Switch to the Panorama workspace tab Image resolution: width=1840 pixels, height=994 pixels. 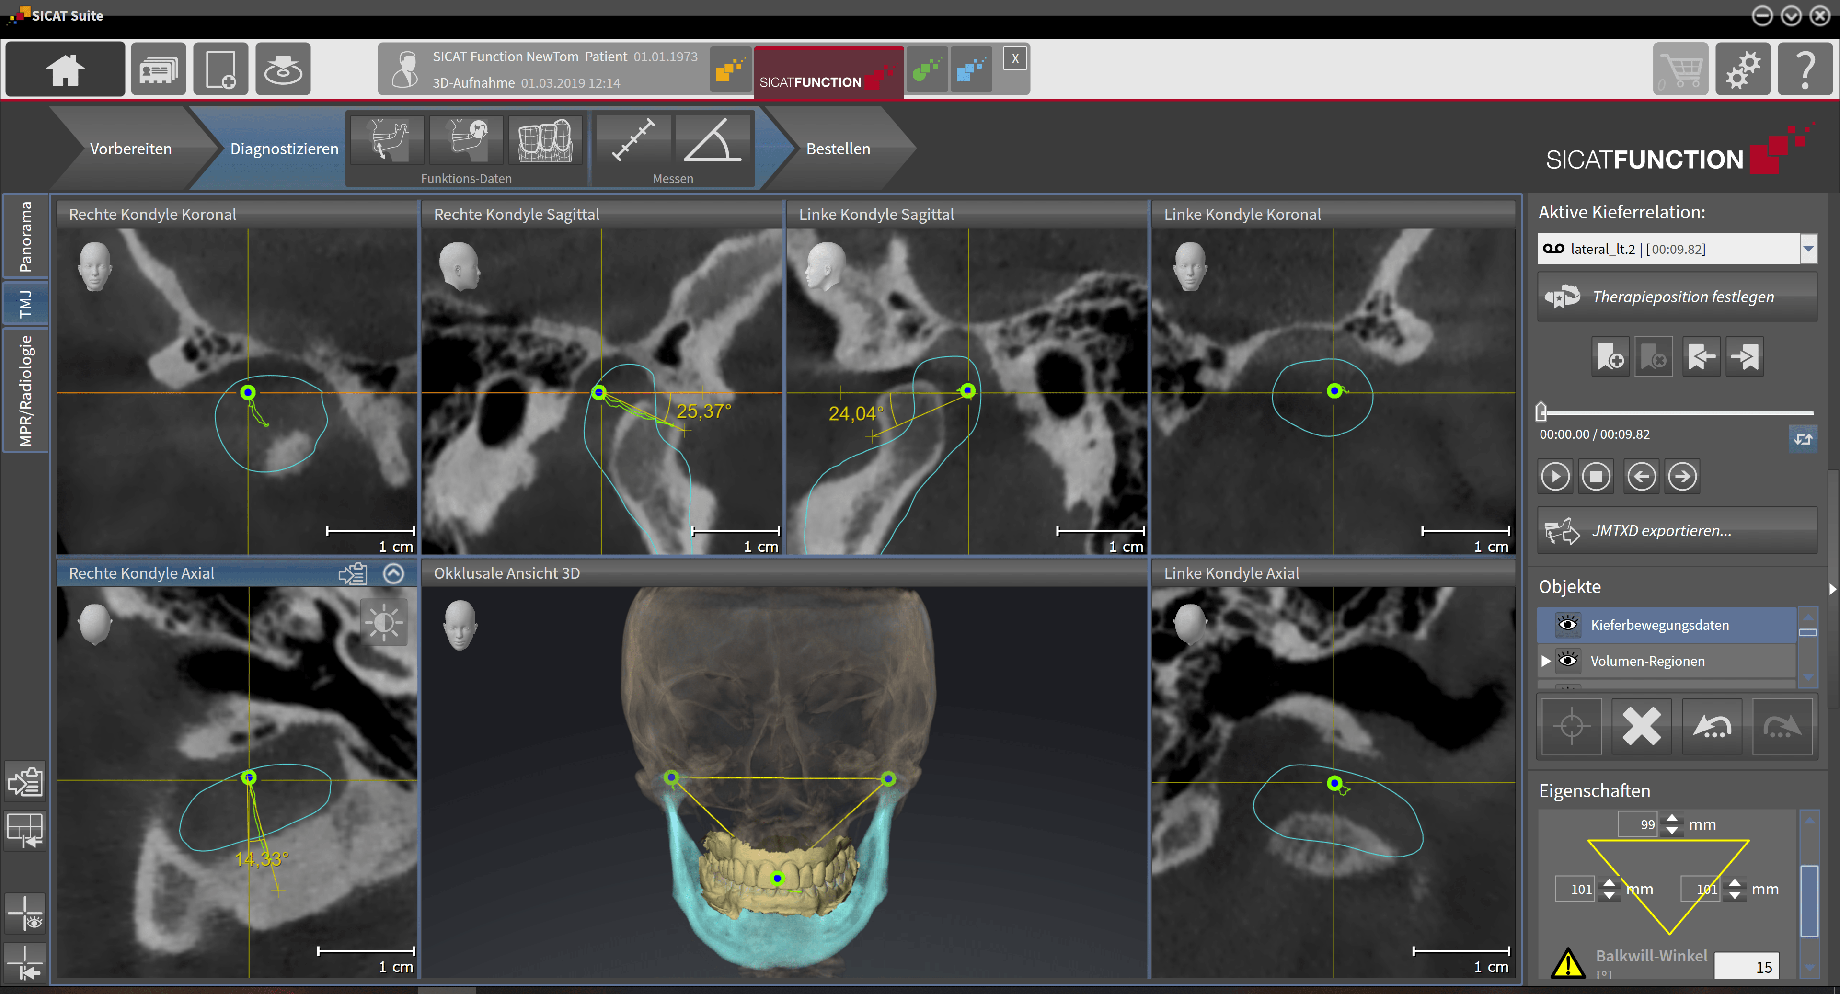(25, 237)
